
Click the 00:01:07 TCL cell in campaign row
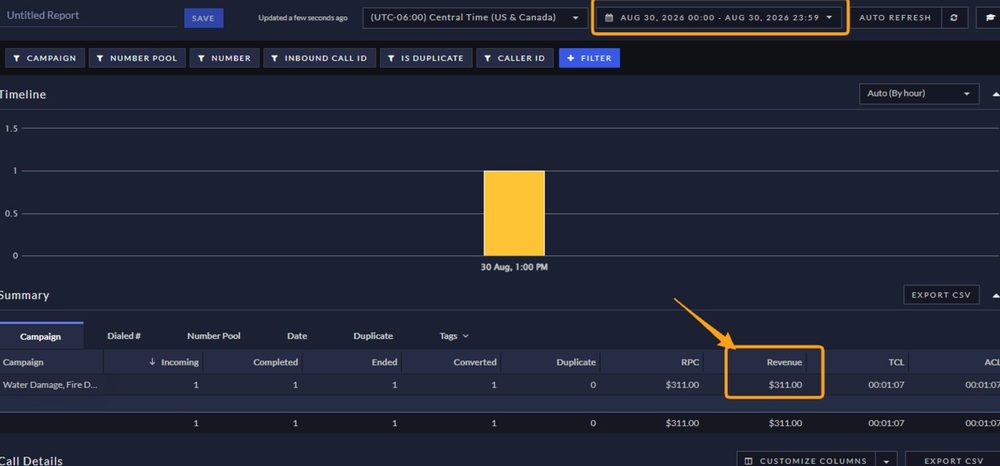(886, 385)
